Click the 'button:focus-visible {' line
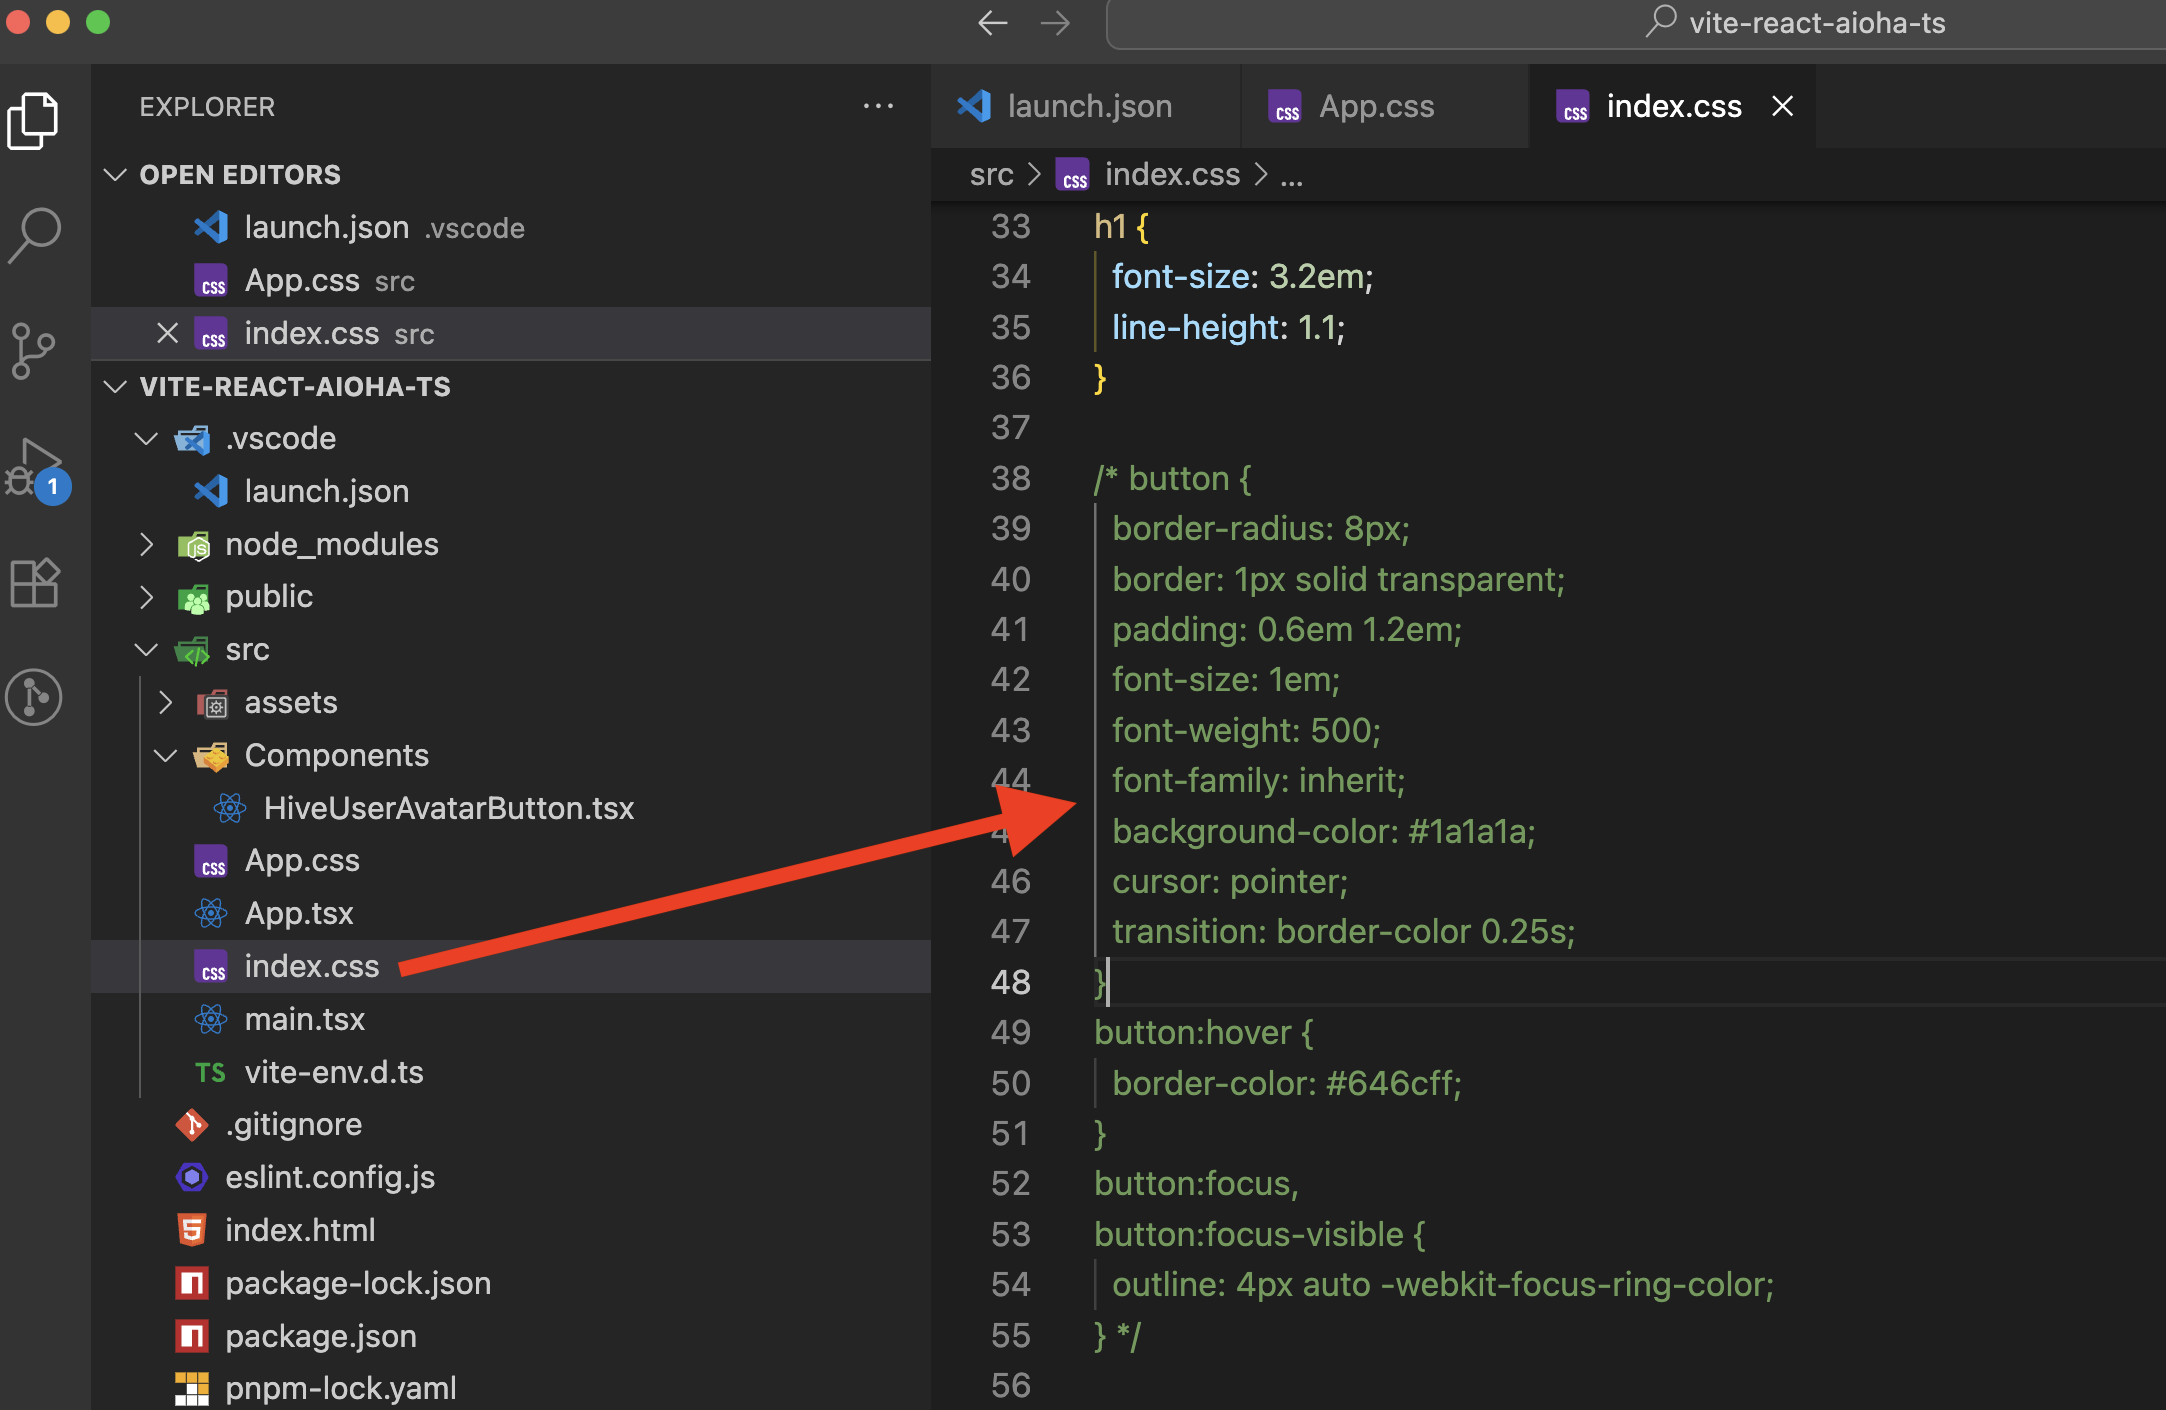2166x1410 pixels. pos(1260,1235)
